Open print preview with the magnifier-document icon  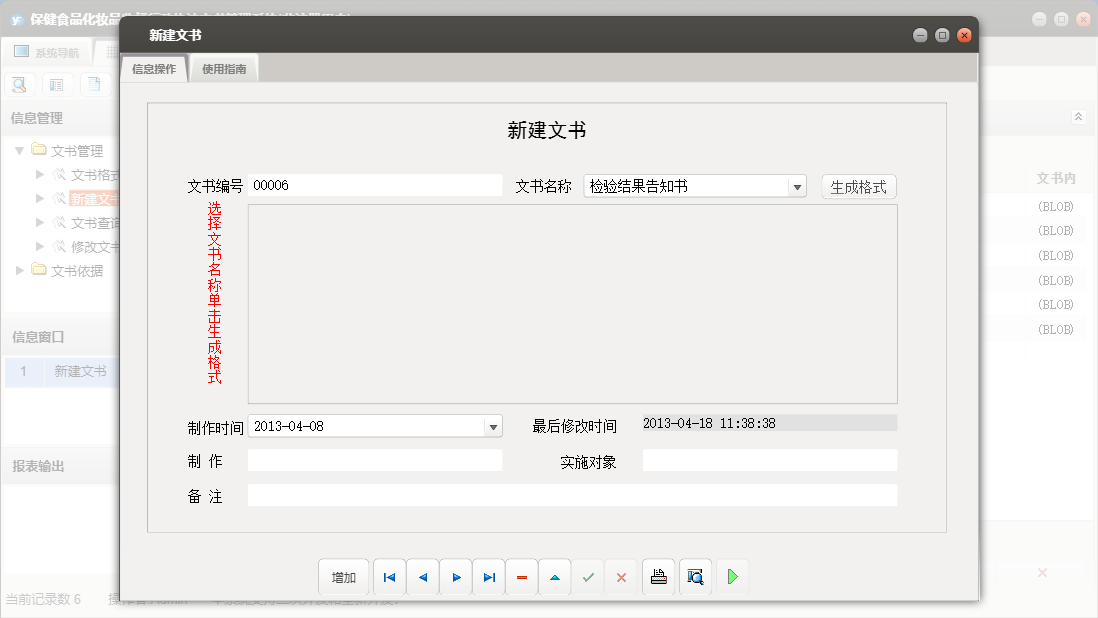[695, 576]
